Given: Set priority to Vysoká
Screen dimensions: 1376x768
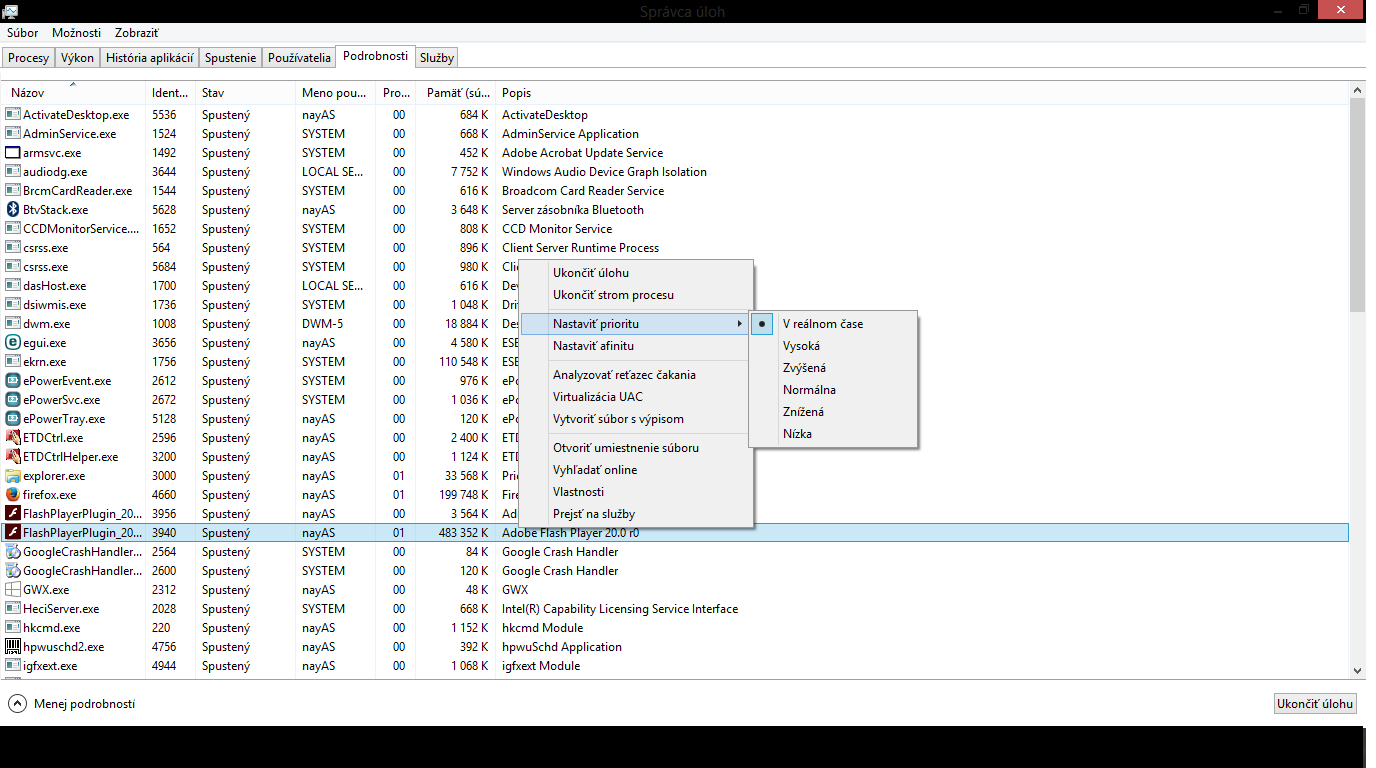Looking at the screenshot, I should (x=801, y=346).
